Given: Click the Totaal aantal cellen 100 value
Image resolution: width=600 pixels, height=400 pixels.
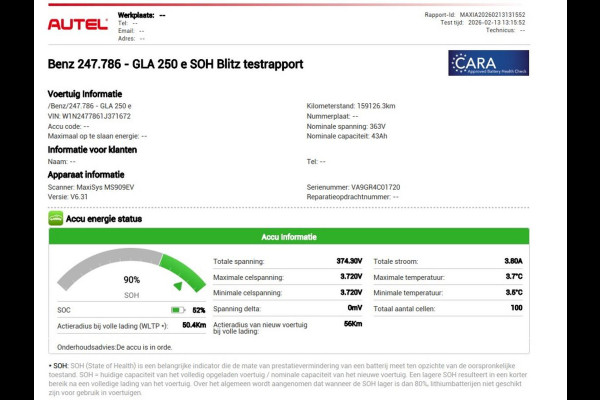Looking at the screenshot, I should (517, 308).
